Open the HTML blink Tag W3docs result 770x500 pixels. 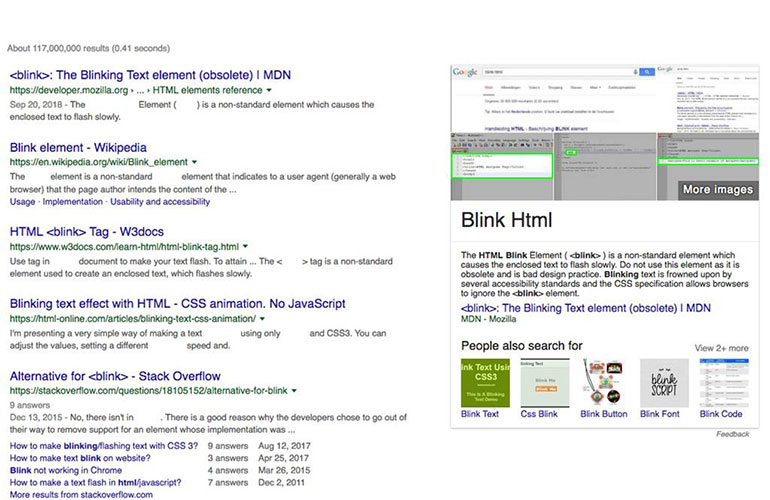pyautogui.click(x=87, y=232)
